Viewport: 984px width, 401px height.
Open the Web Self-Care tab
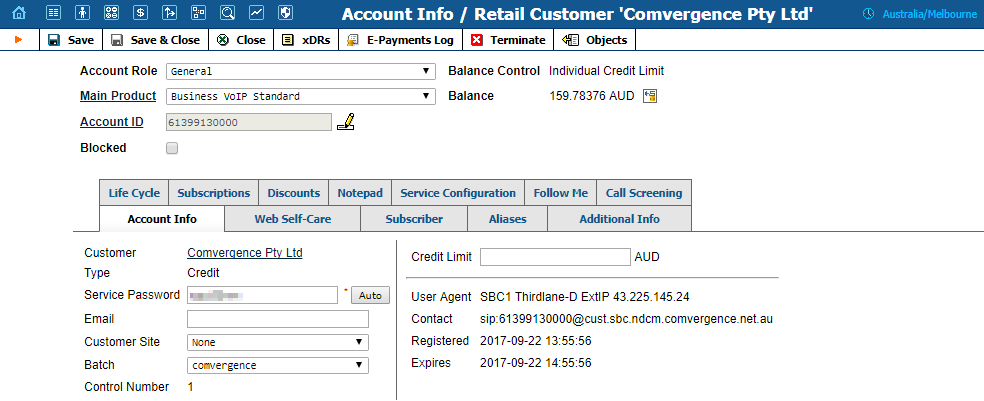pos(292,219)
